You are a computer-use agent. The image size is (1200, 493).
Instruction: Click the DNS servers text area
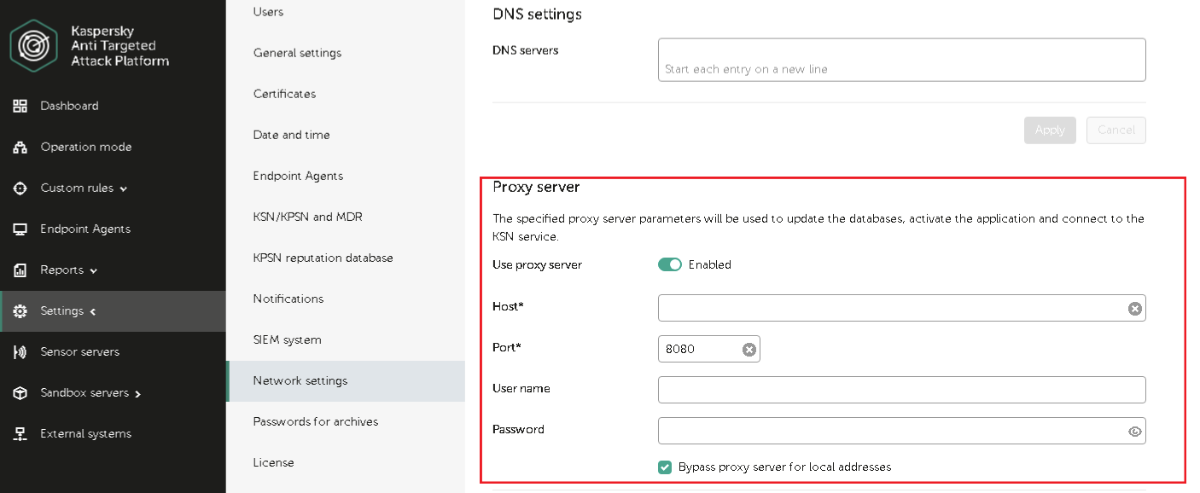[x=901, y=59]
